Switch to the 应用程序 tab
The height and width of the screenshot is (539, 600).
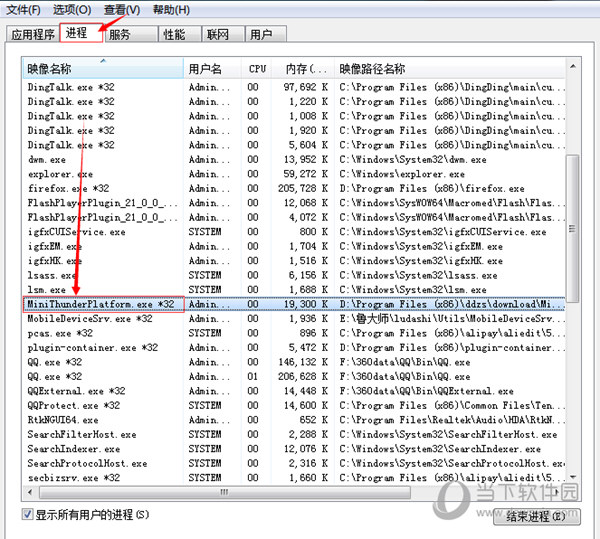click(x=33, y=34)
